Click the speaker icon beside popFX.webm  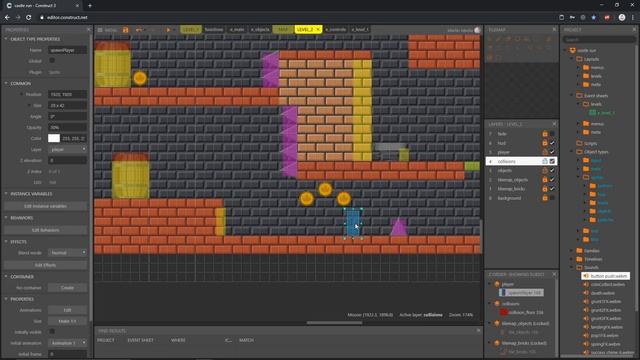pos(586,336)
